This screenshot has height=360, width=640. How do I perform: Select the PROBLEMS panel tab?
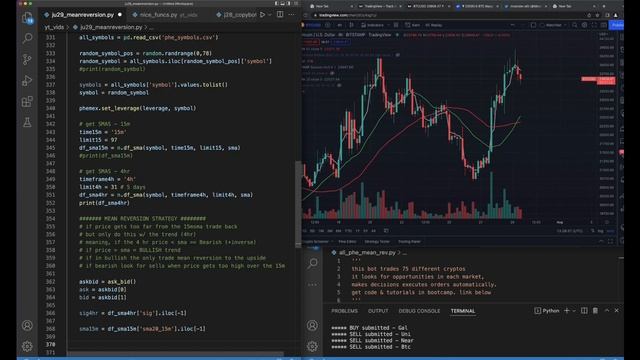344,311
